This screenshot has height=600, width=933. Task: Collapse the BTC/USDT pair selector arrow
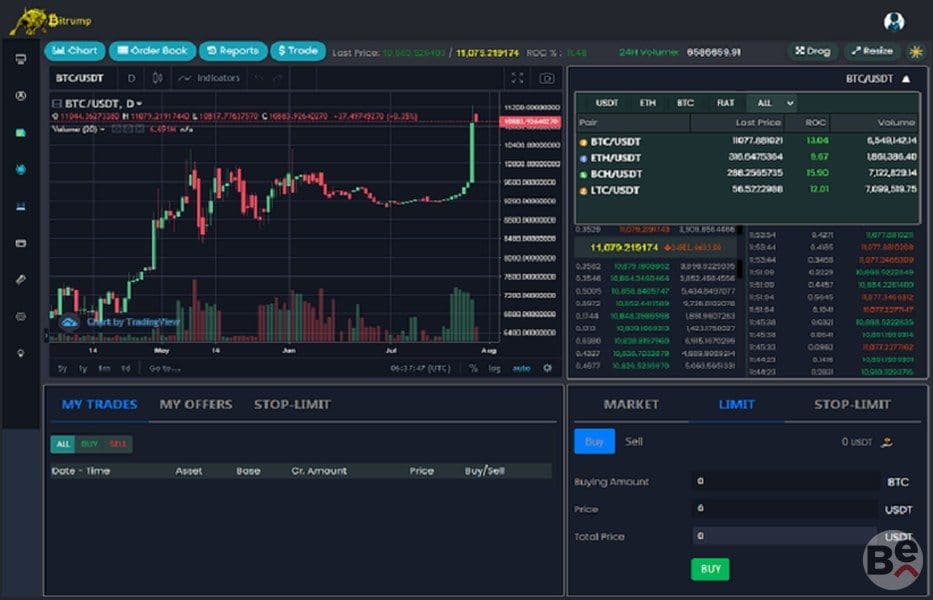click(x=906, y=79)
